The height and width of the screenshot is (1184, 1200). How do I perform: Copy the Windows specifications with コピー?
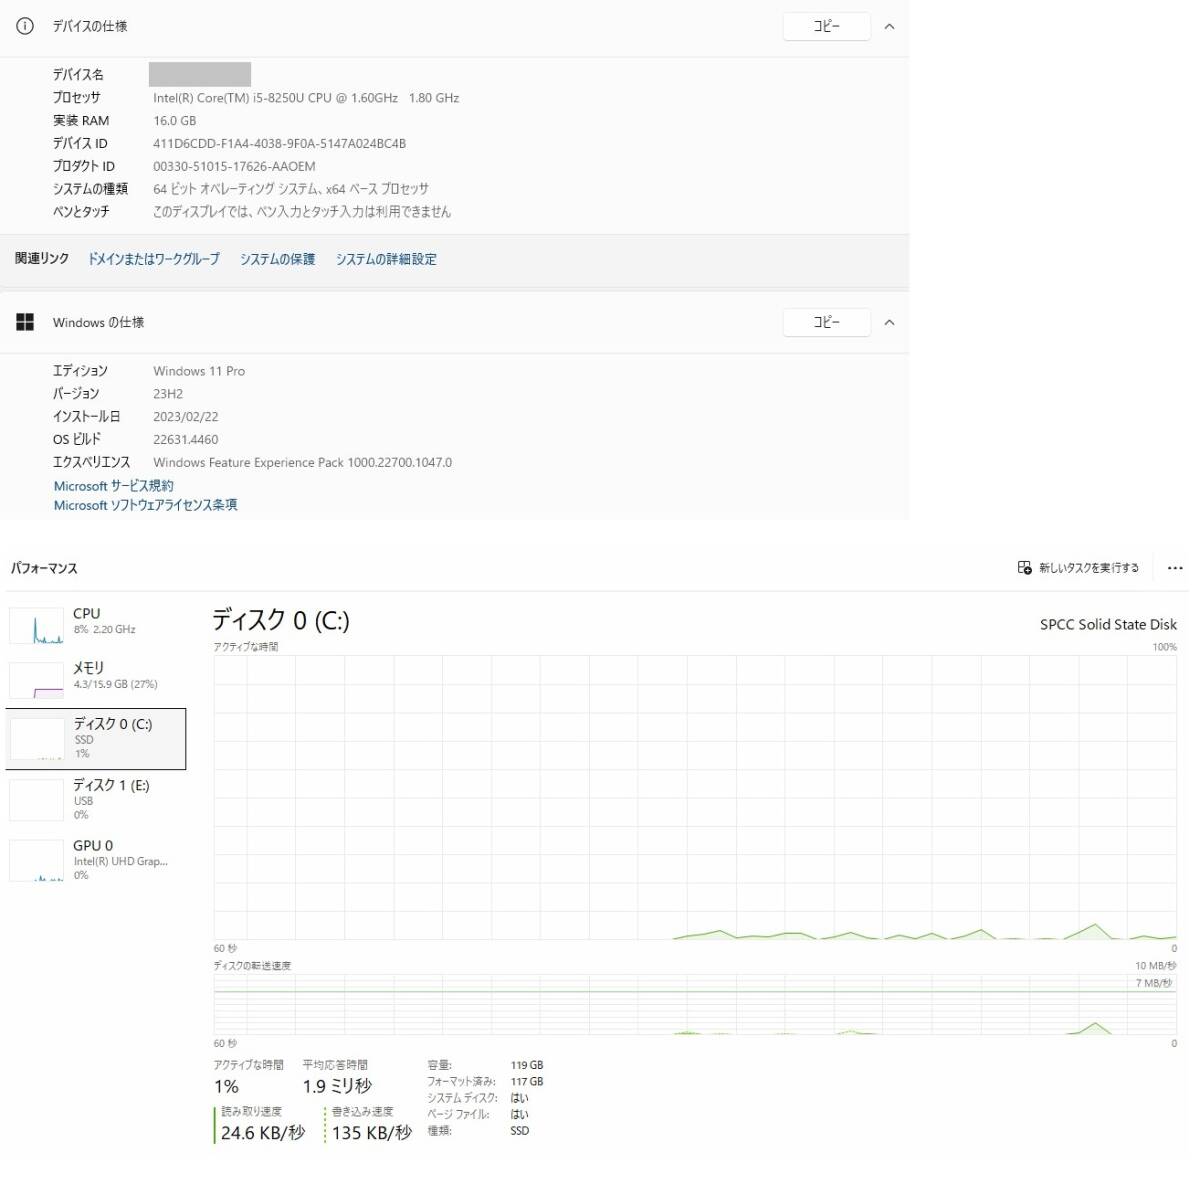pyautogui.click(x=826, y=322)
